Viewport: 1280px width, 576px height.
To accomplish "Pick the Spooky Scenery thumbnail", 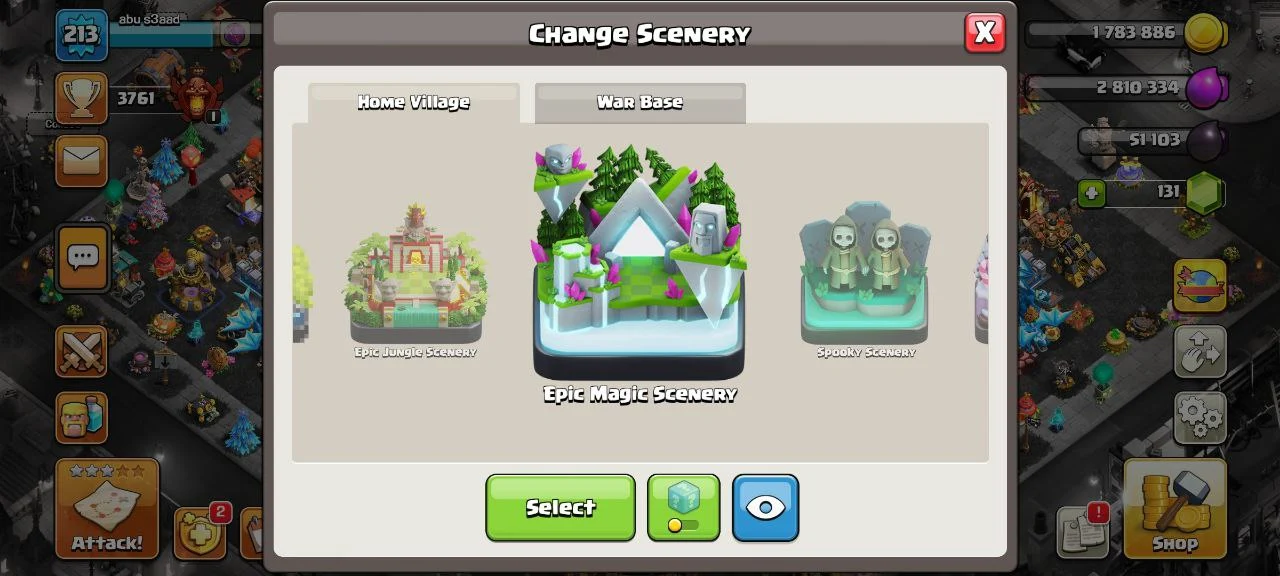I will click(866, 280).
